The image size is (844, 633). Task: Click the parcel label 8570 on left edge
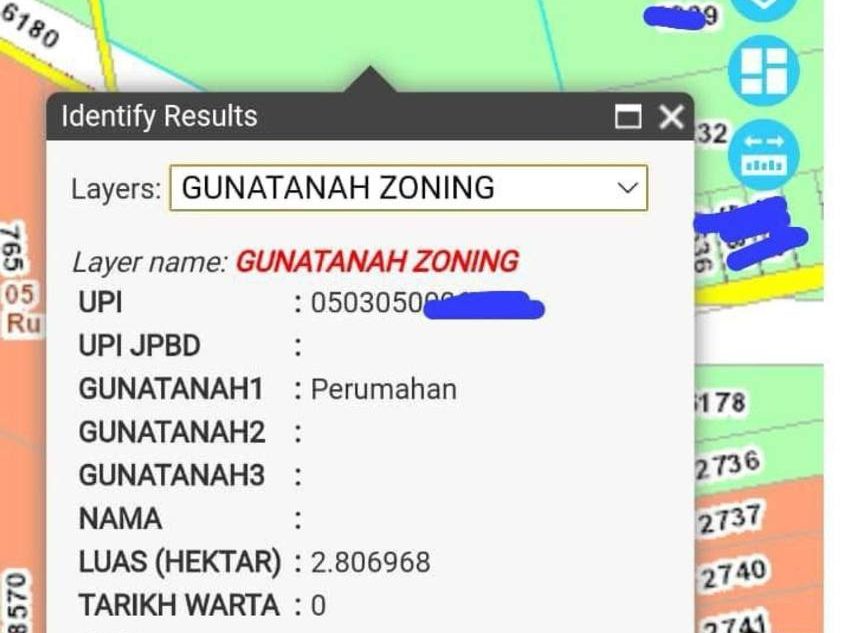click(x=17, y=603)
